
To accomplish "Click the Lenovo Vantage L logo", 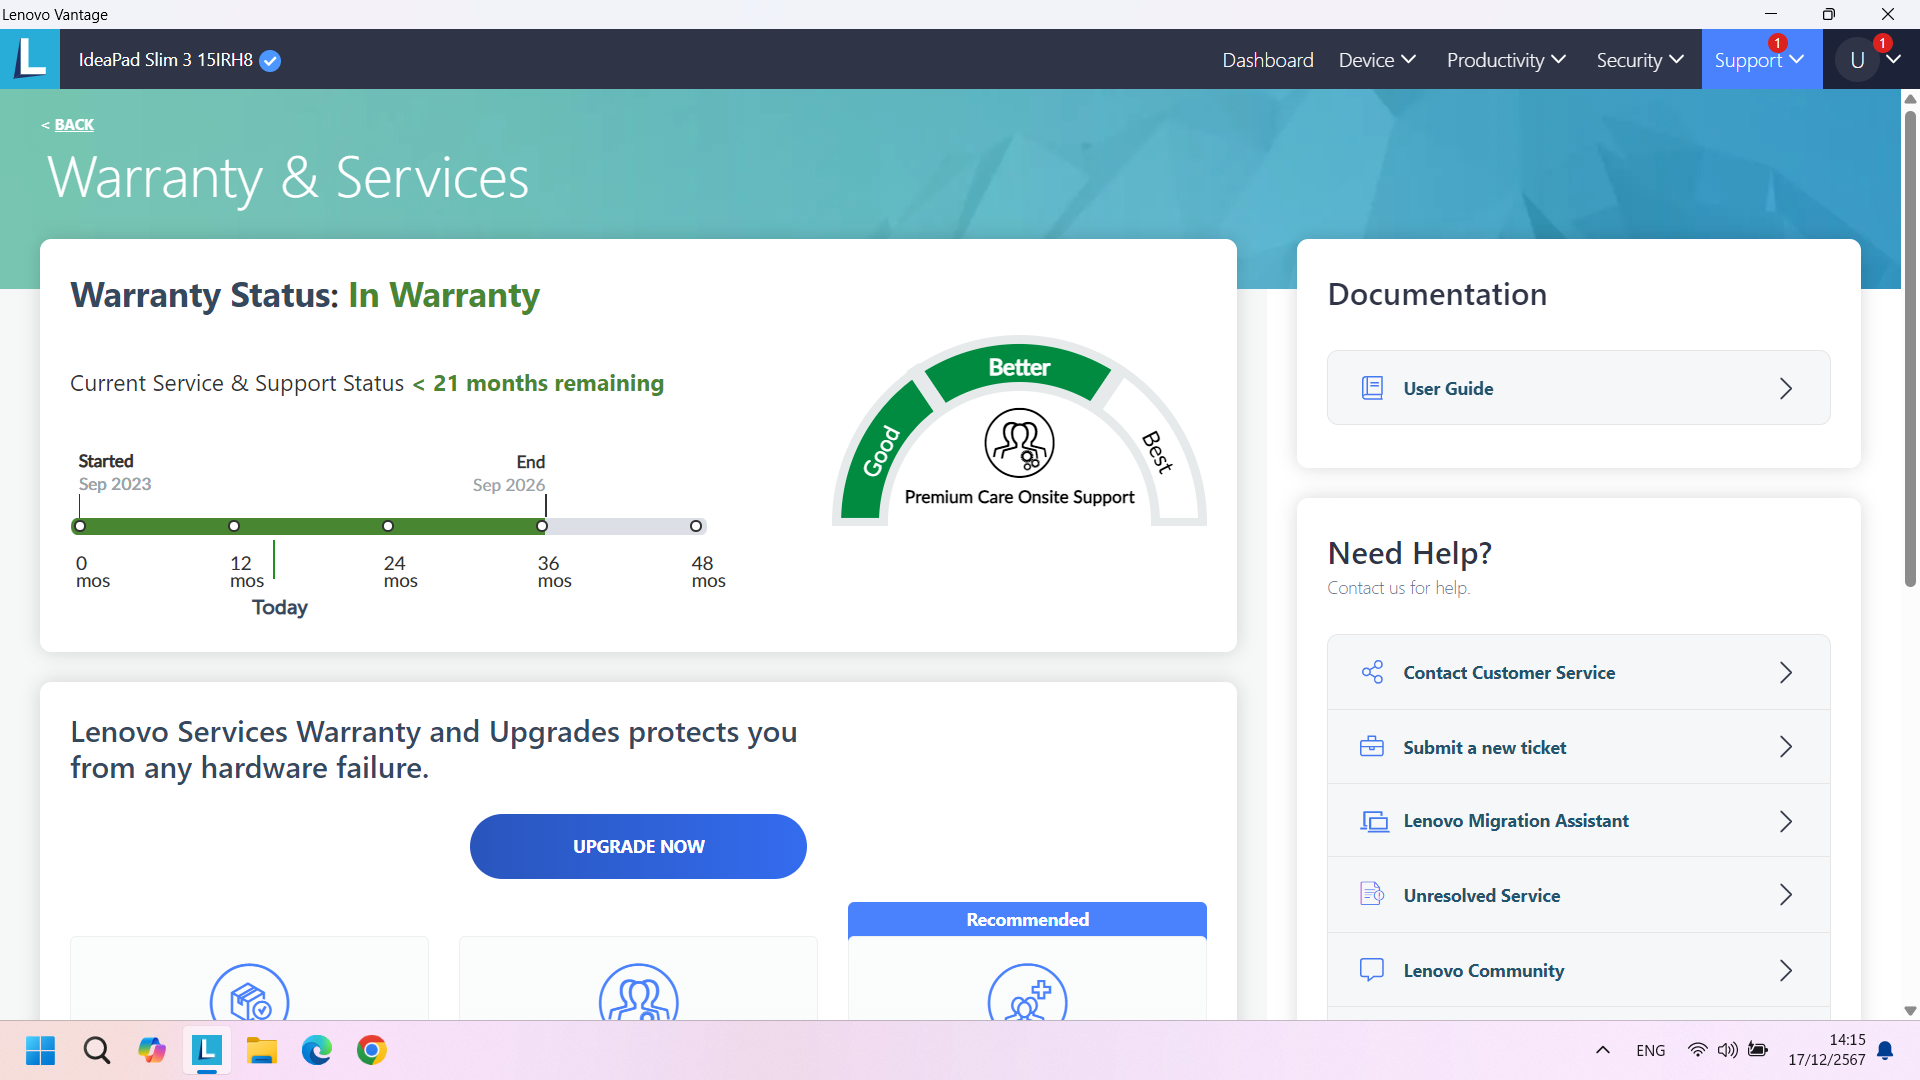I will click(x=30, y=59).
